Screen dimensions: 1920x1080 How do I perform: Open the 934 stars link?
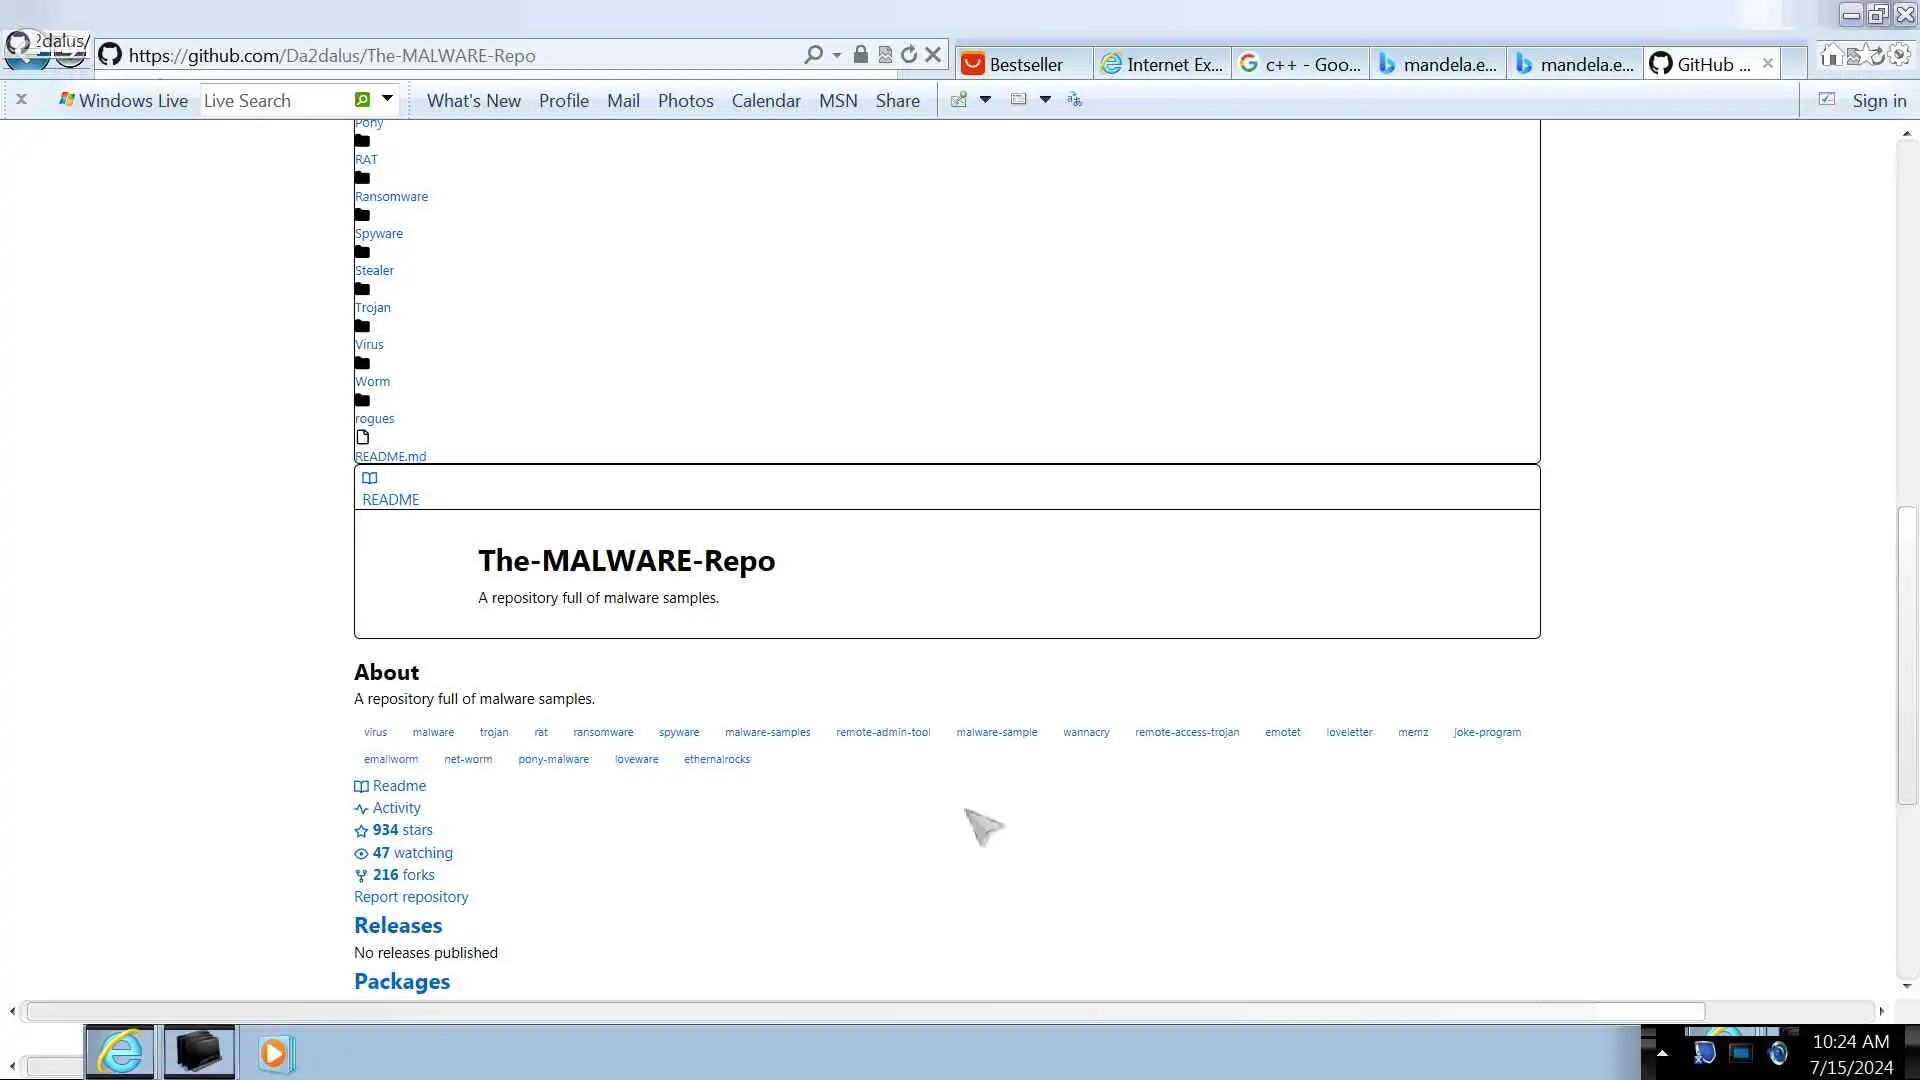[x=402, y=830]
